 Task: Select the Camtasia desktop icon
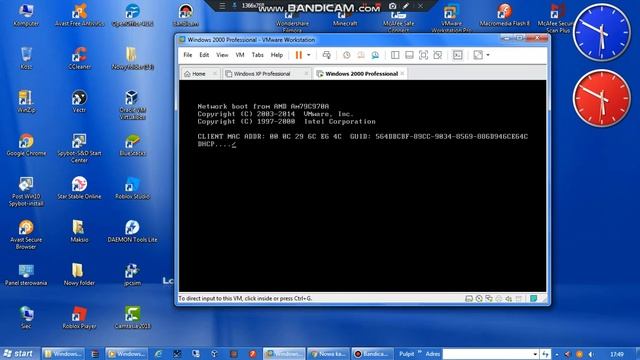coord(132,318)
